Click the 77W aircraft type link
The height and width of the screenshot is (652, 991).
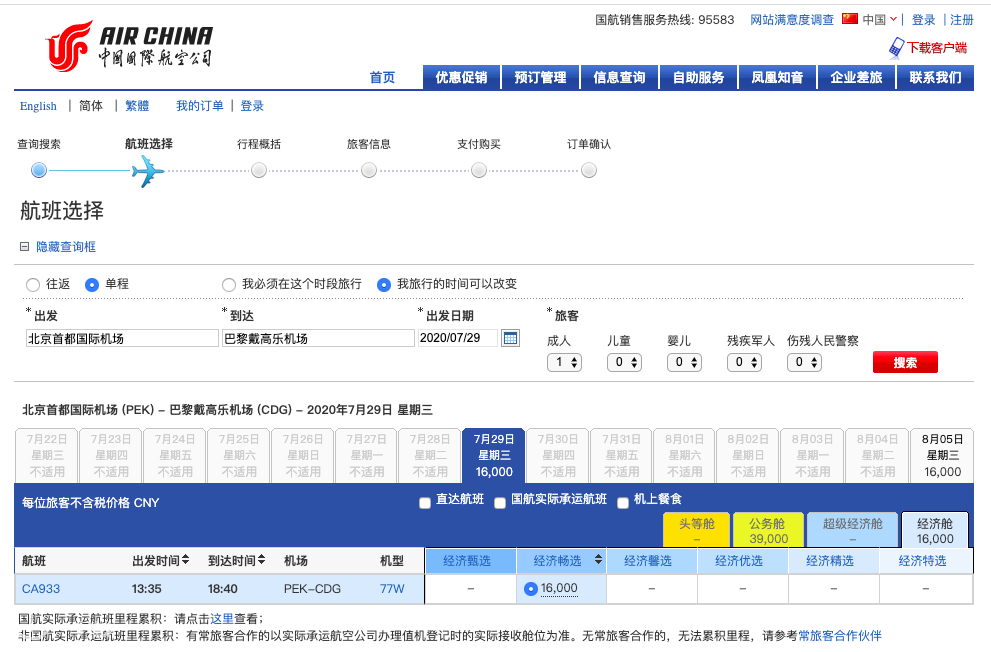click(392, 589)
